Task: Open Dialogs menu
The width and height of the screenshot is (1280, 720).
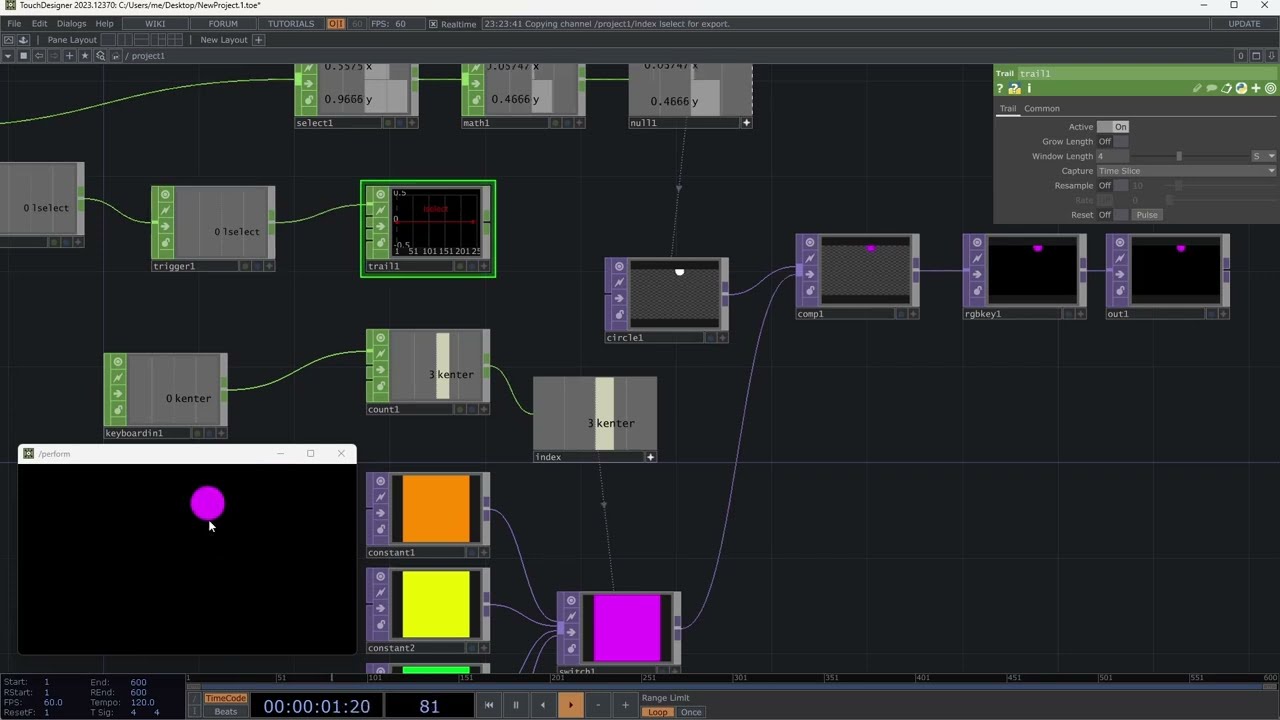Action: [71, 23]
